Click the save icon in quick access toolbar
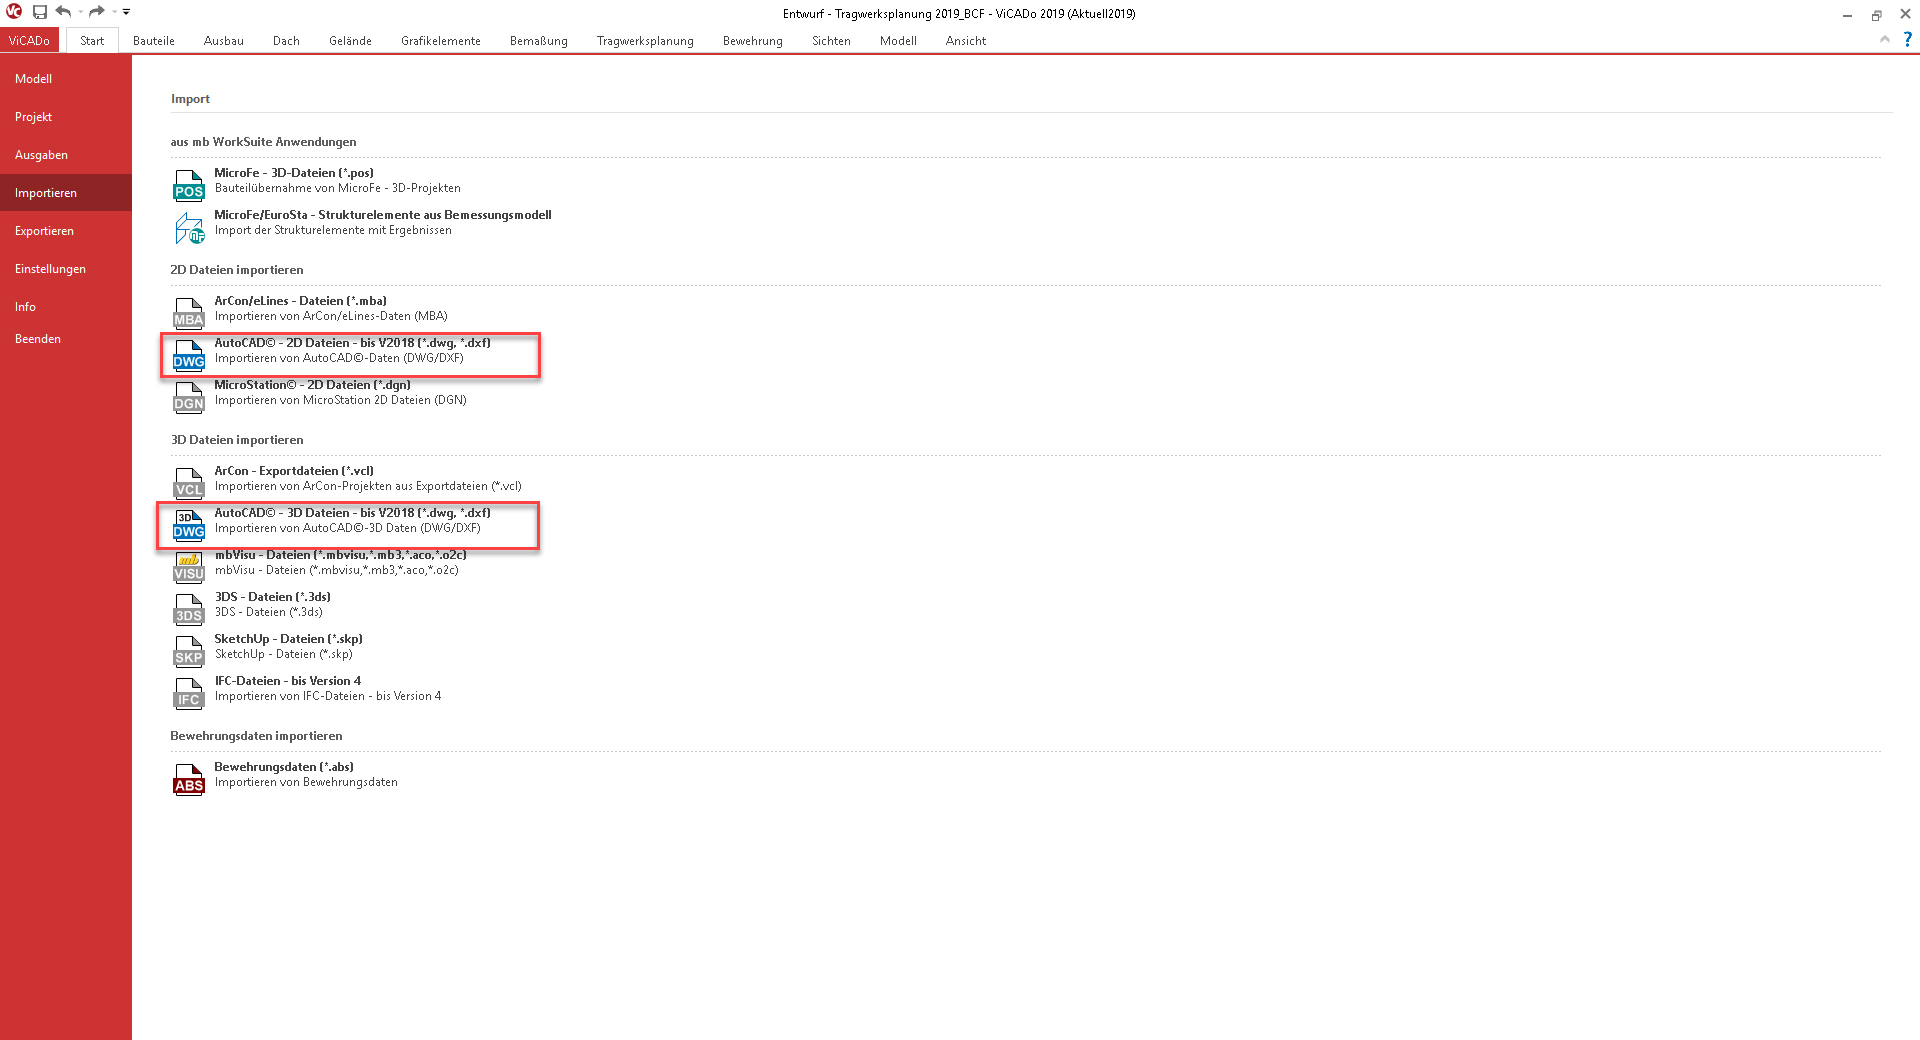 tap(40, 12)
